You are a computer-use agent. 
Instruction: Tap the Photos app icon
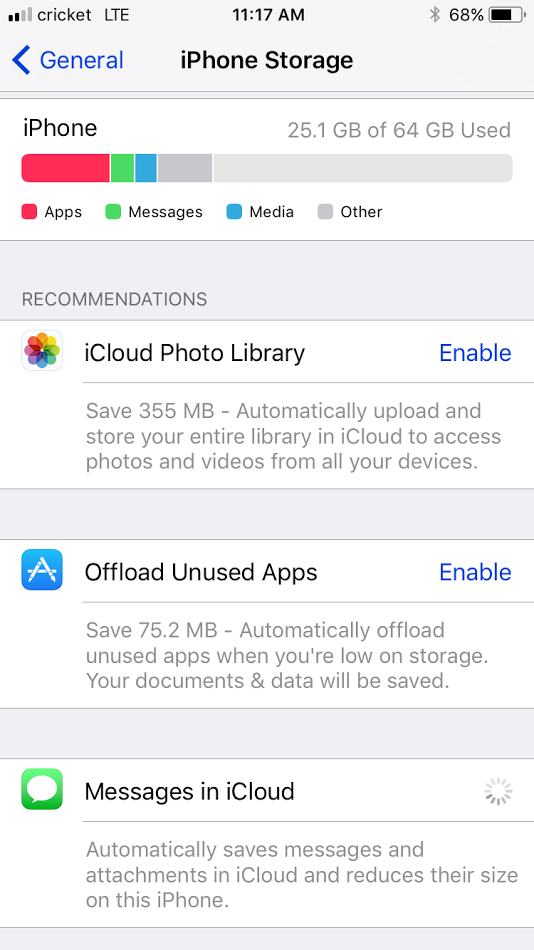point(42,350)
